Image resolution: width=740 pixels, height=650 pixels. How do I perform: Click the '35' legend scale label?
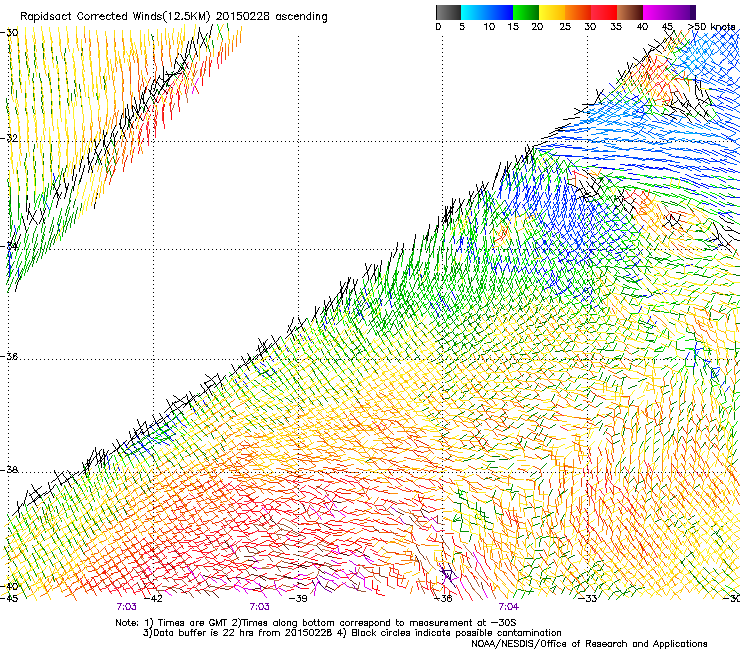pyautogui.click(x=616, y=26)
